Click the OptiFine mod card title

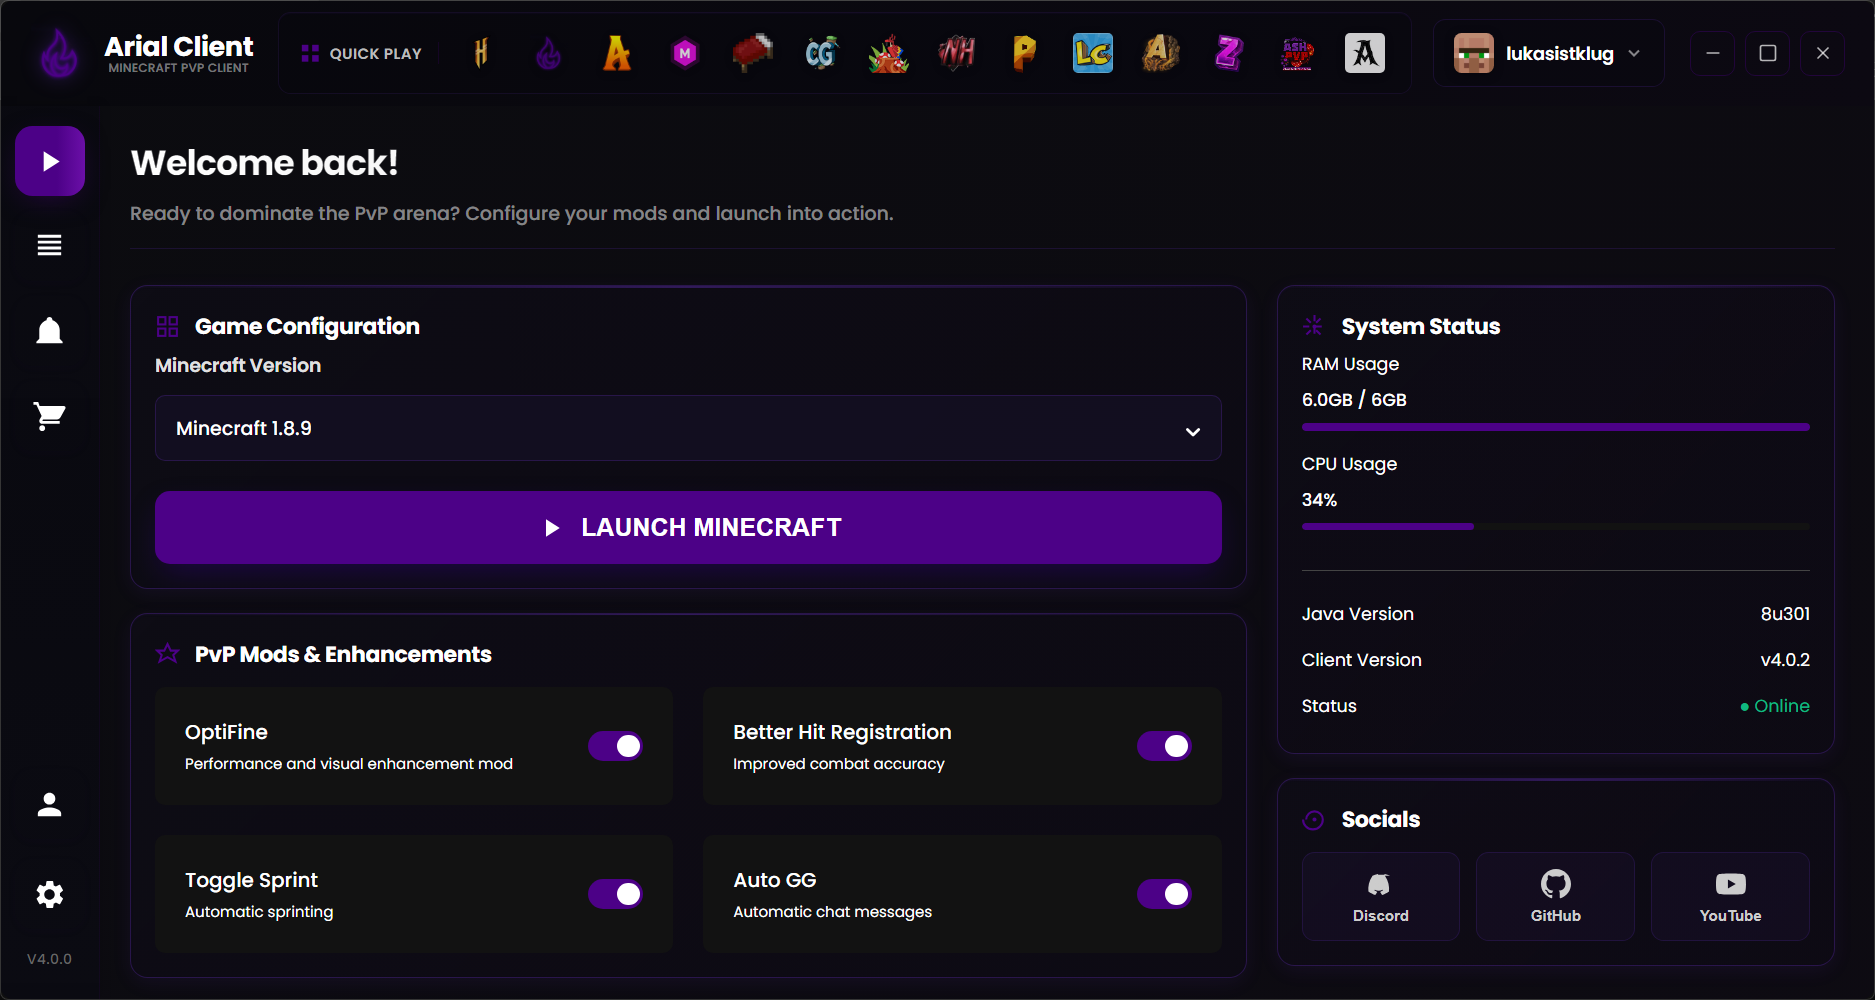pos(226,732)
